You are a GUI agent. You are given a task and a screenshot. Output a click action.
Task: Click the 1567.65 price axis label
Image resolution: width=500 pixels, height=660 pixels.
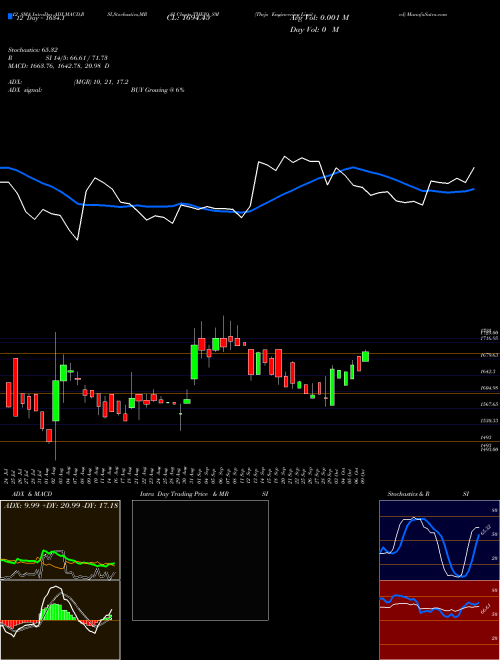[x=490, y=404]
